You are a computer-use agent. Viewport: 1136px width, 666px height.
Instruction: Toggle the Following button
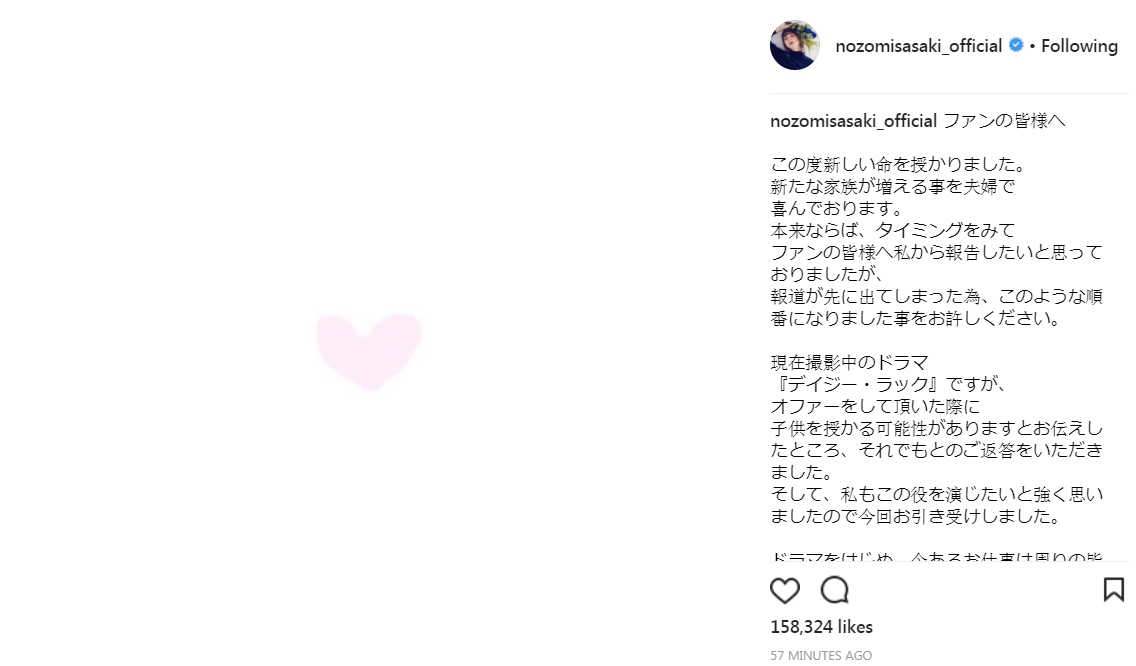pyautogui.click(x=1079, y=46)
